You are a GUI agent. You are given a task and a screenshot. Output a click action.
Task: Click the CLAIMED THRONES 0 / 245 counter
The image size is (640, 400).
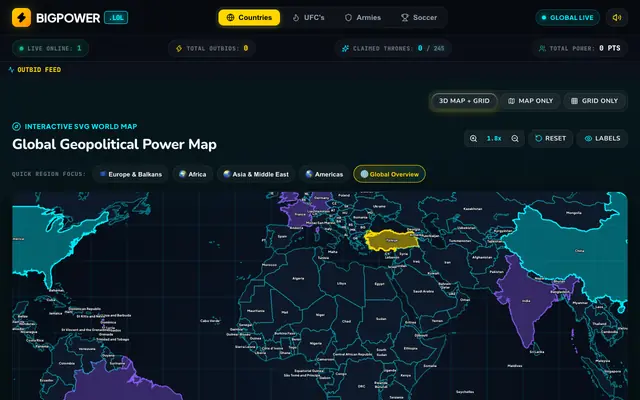pos(393,48)
